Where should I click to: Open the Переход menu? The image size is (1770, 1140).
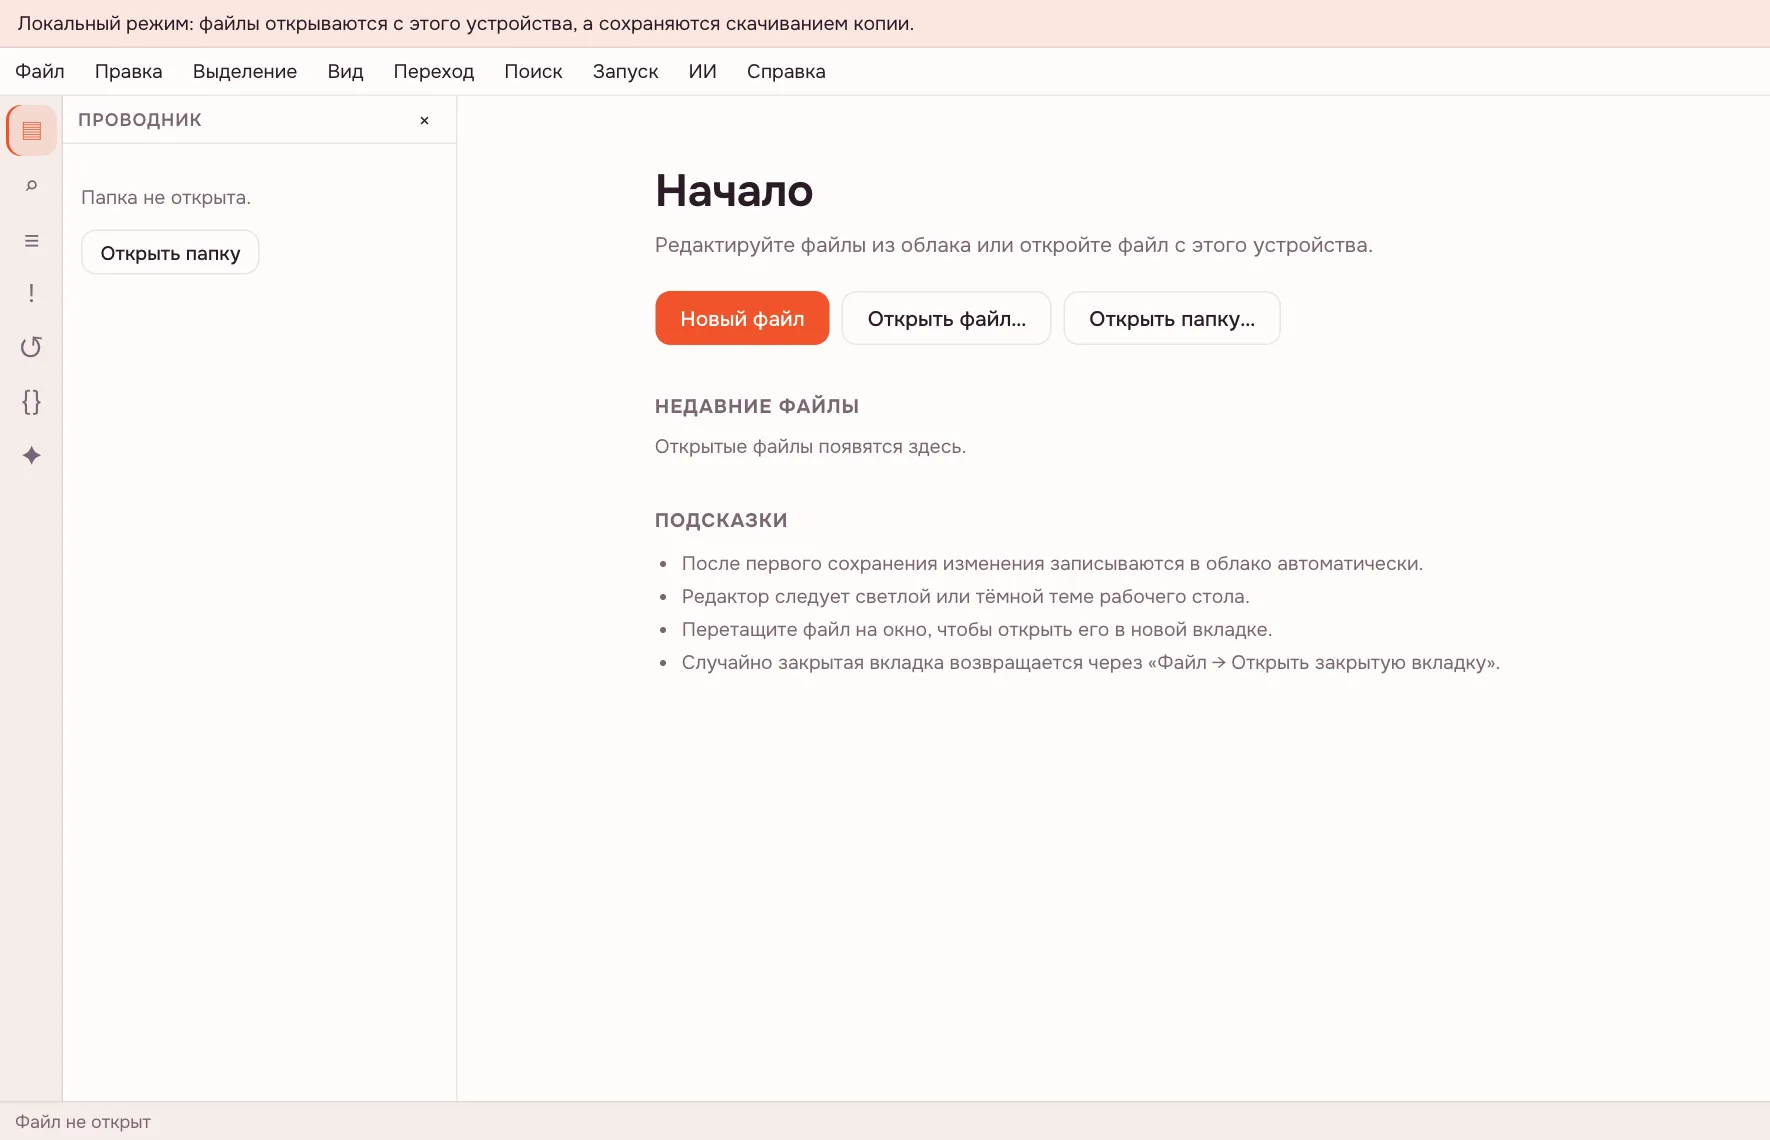(x=434, y=72)
